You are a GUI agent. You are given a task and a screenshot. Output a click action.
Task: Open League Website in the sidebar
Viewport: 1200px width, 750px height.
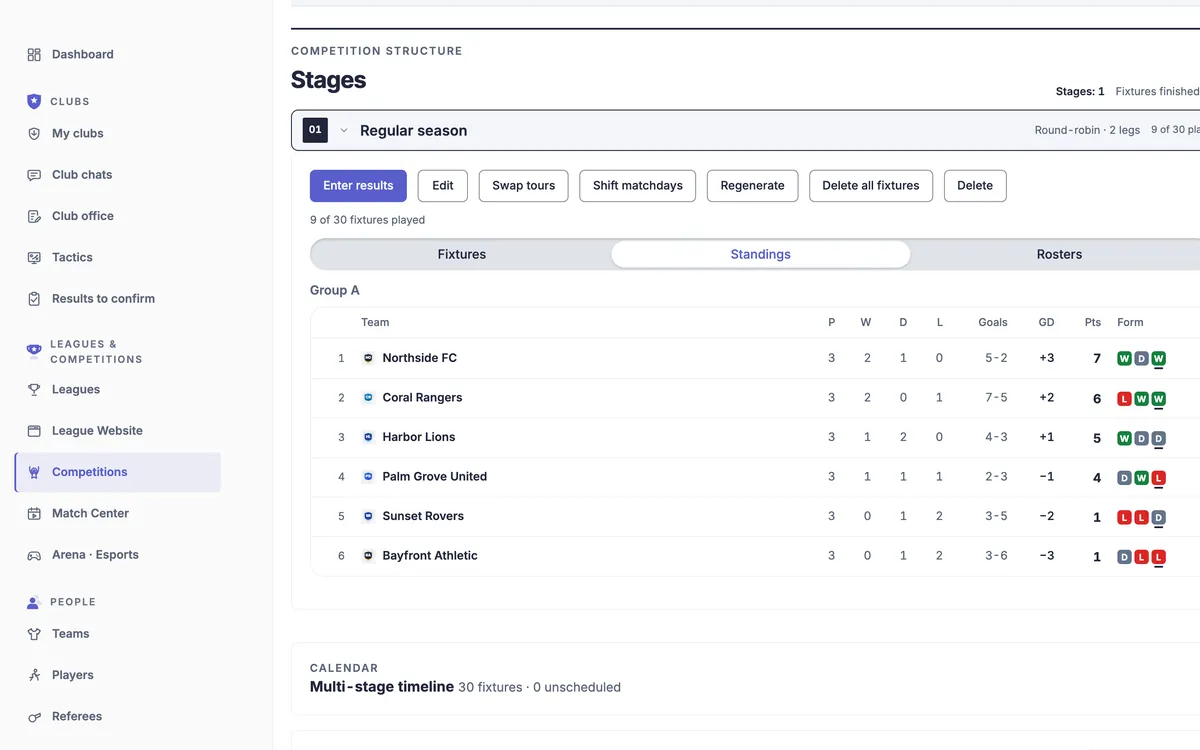click(x=118, y=431)
